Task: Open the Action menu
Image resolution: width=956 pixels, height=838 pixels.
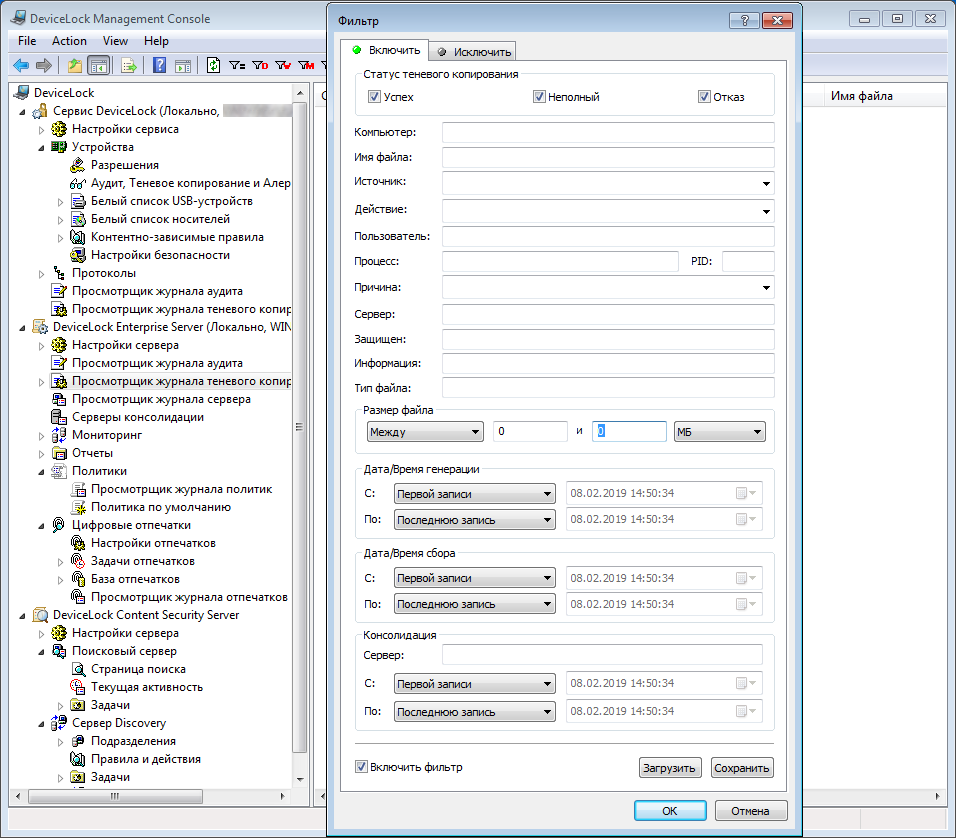Action: [x=69, y=41]
